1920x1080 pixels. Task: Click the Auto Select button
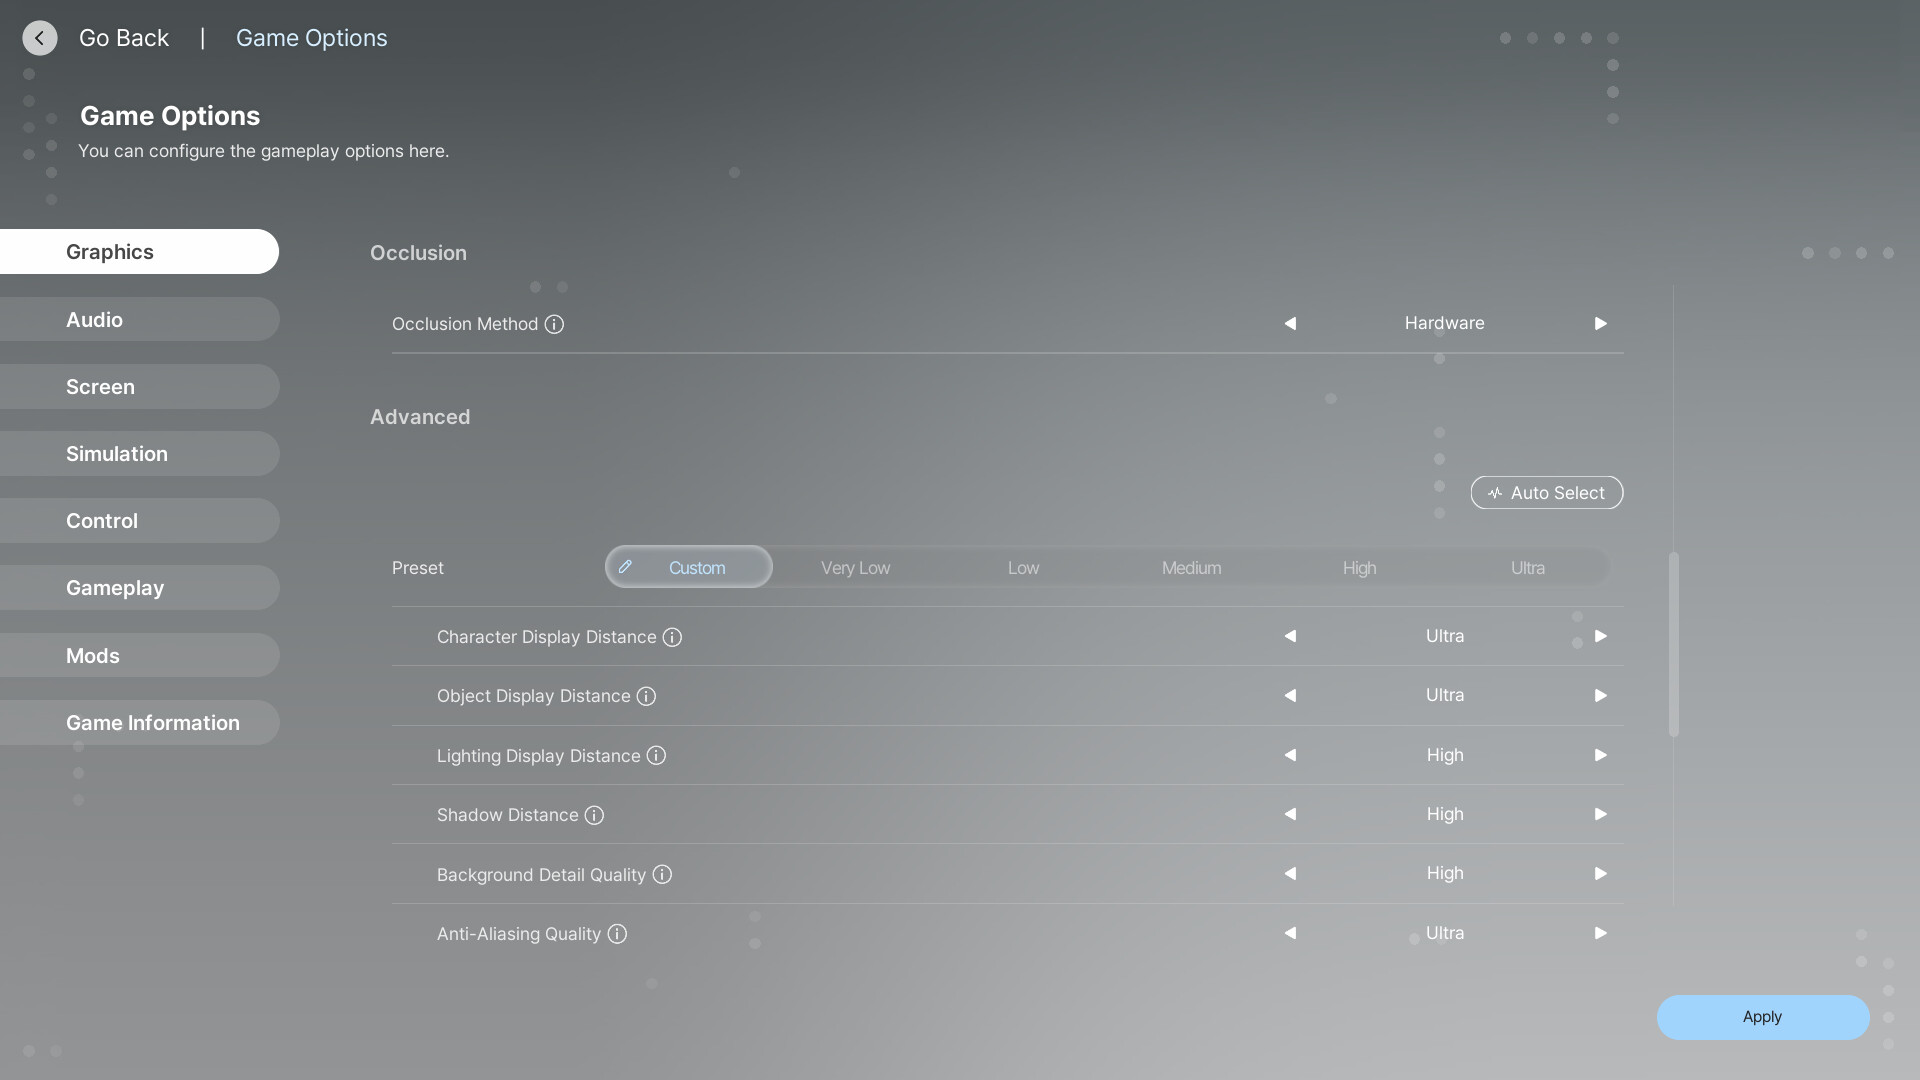tap(1546, 493)
